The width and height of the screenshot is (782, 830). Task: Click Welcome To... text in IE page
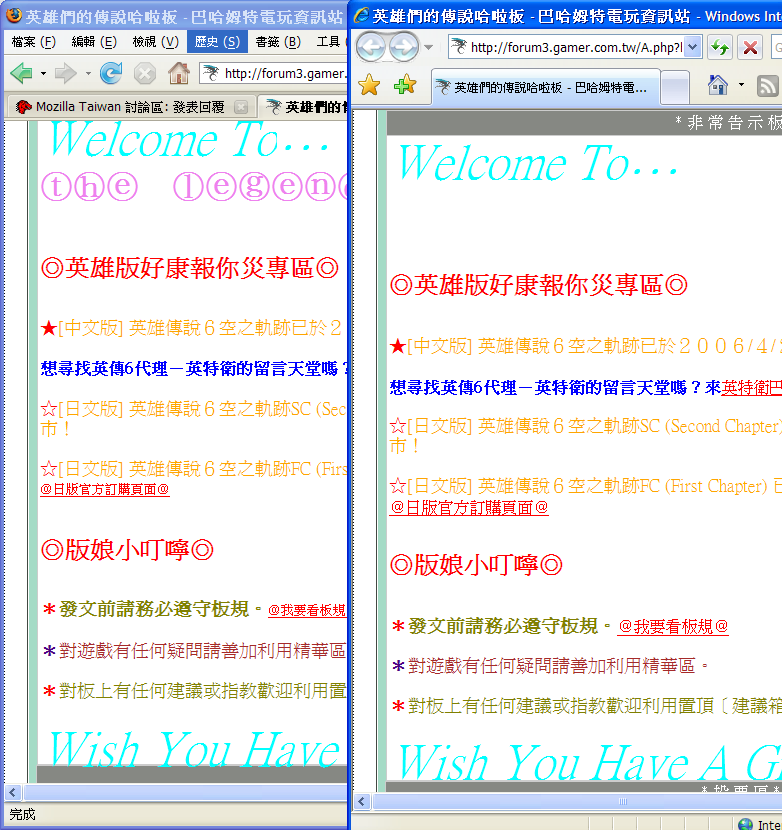click(x=538, y=163)
